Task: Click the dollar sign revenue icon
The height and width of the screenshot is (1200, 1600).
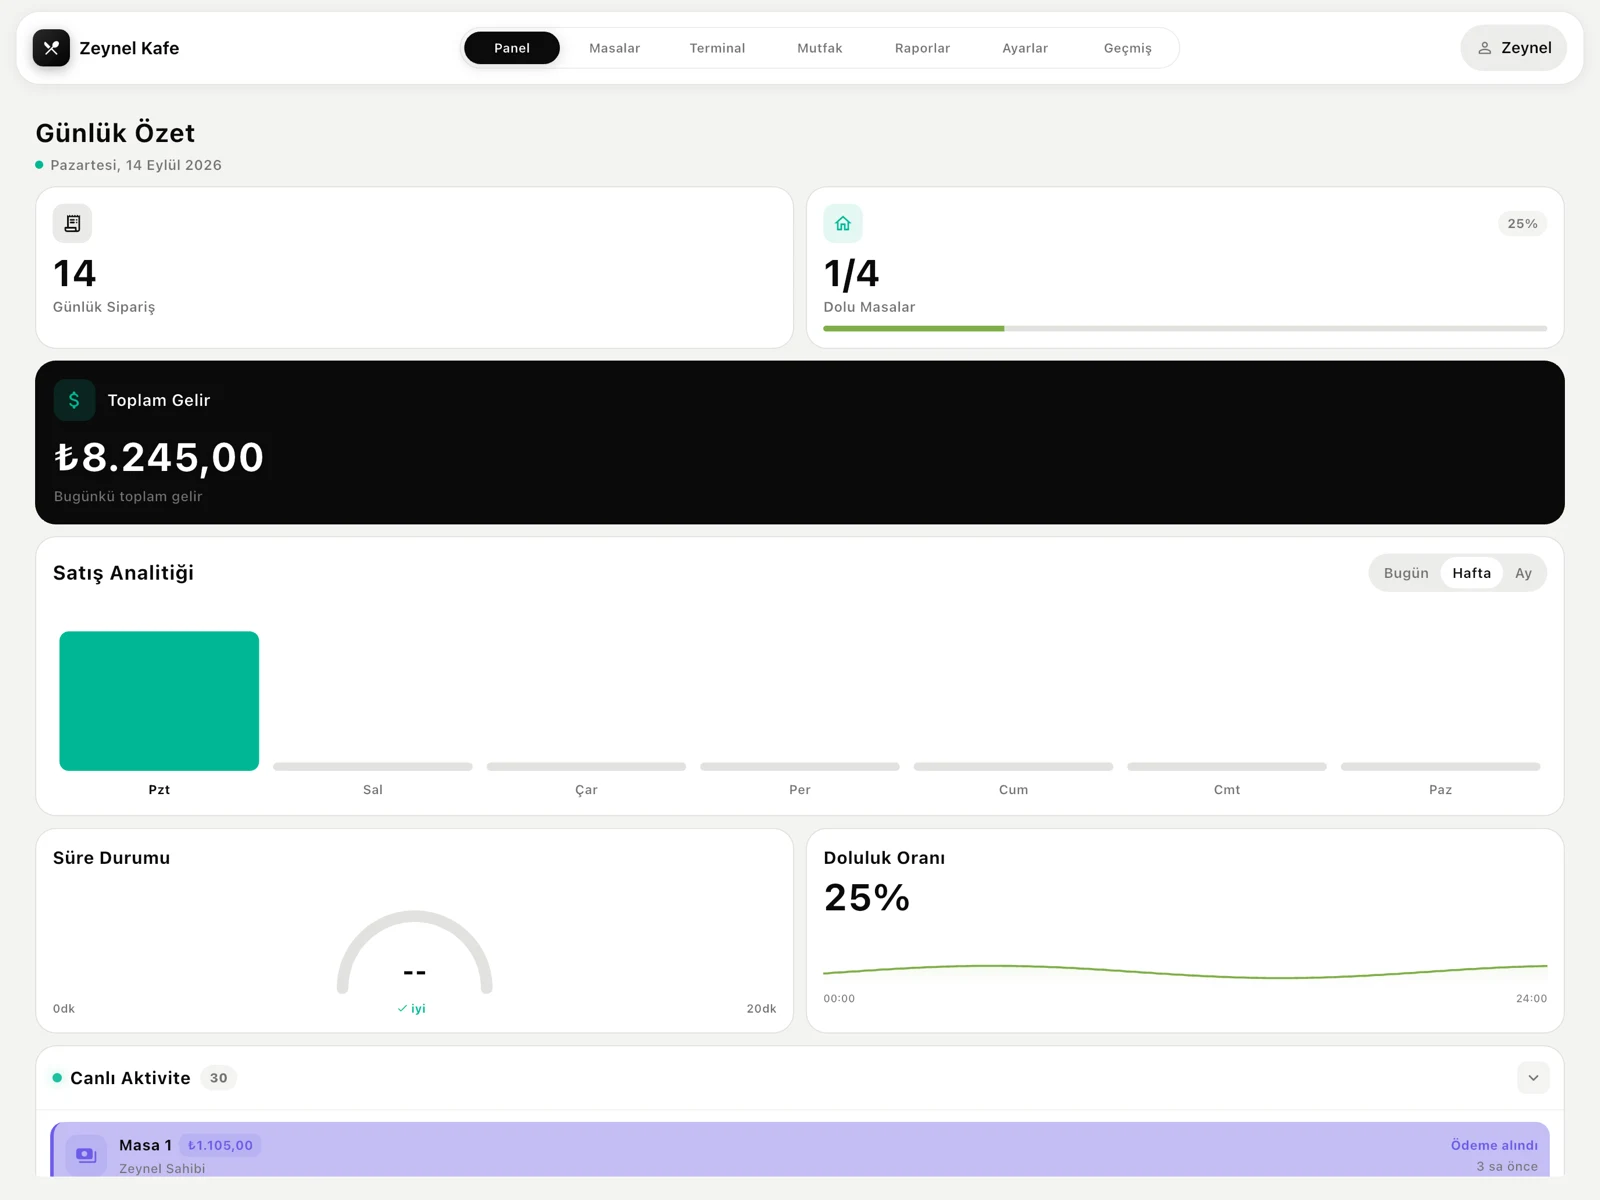Action: [x=74, y=400]
